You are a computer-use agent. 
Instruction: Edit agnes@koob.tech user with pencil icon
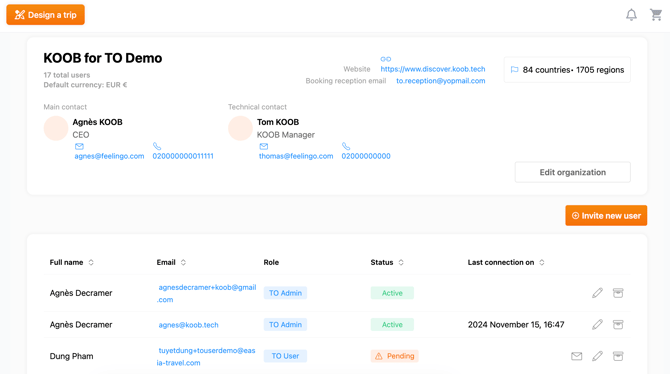click(597, 324)
